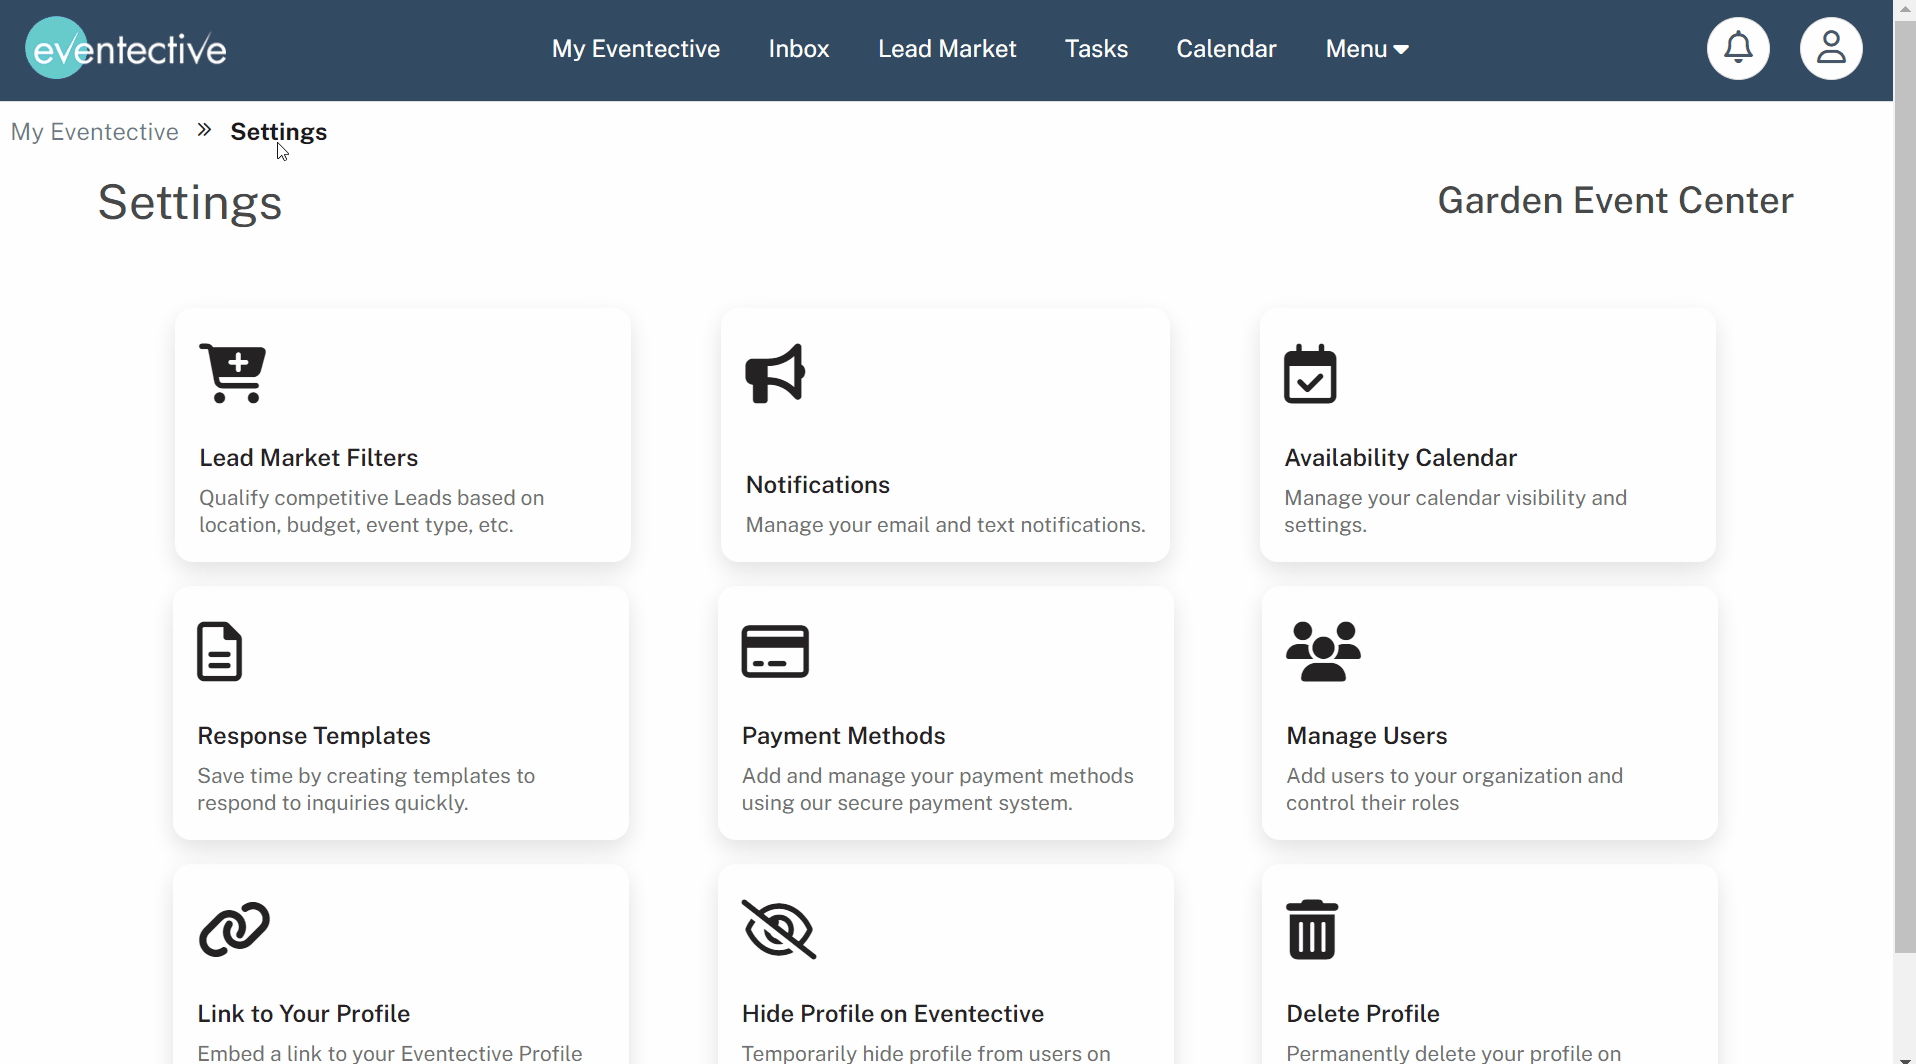Click the Eventective logo
Viewport: 1916px width, 1064px height.
pyautogui.click(x=126, y=48)
